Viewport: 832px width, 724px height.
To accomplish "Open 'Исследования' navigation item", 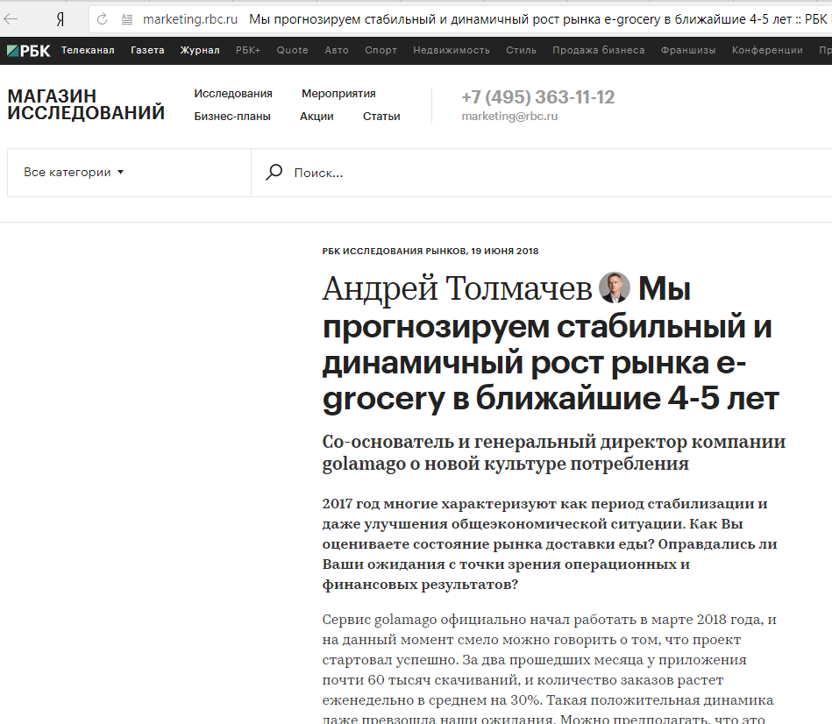I will (x=233, y=93).
